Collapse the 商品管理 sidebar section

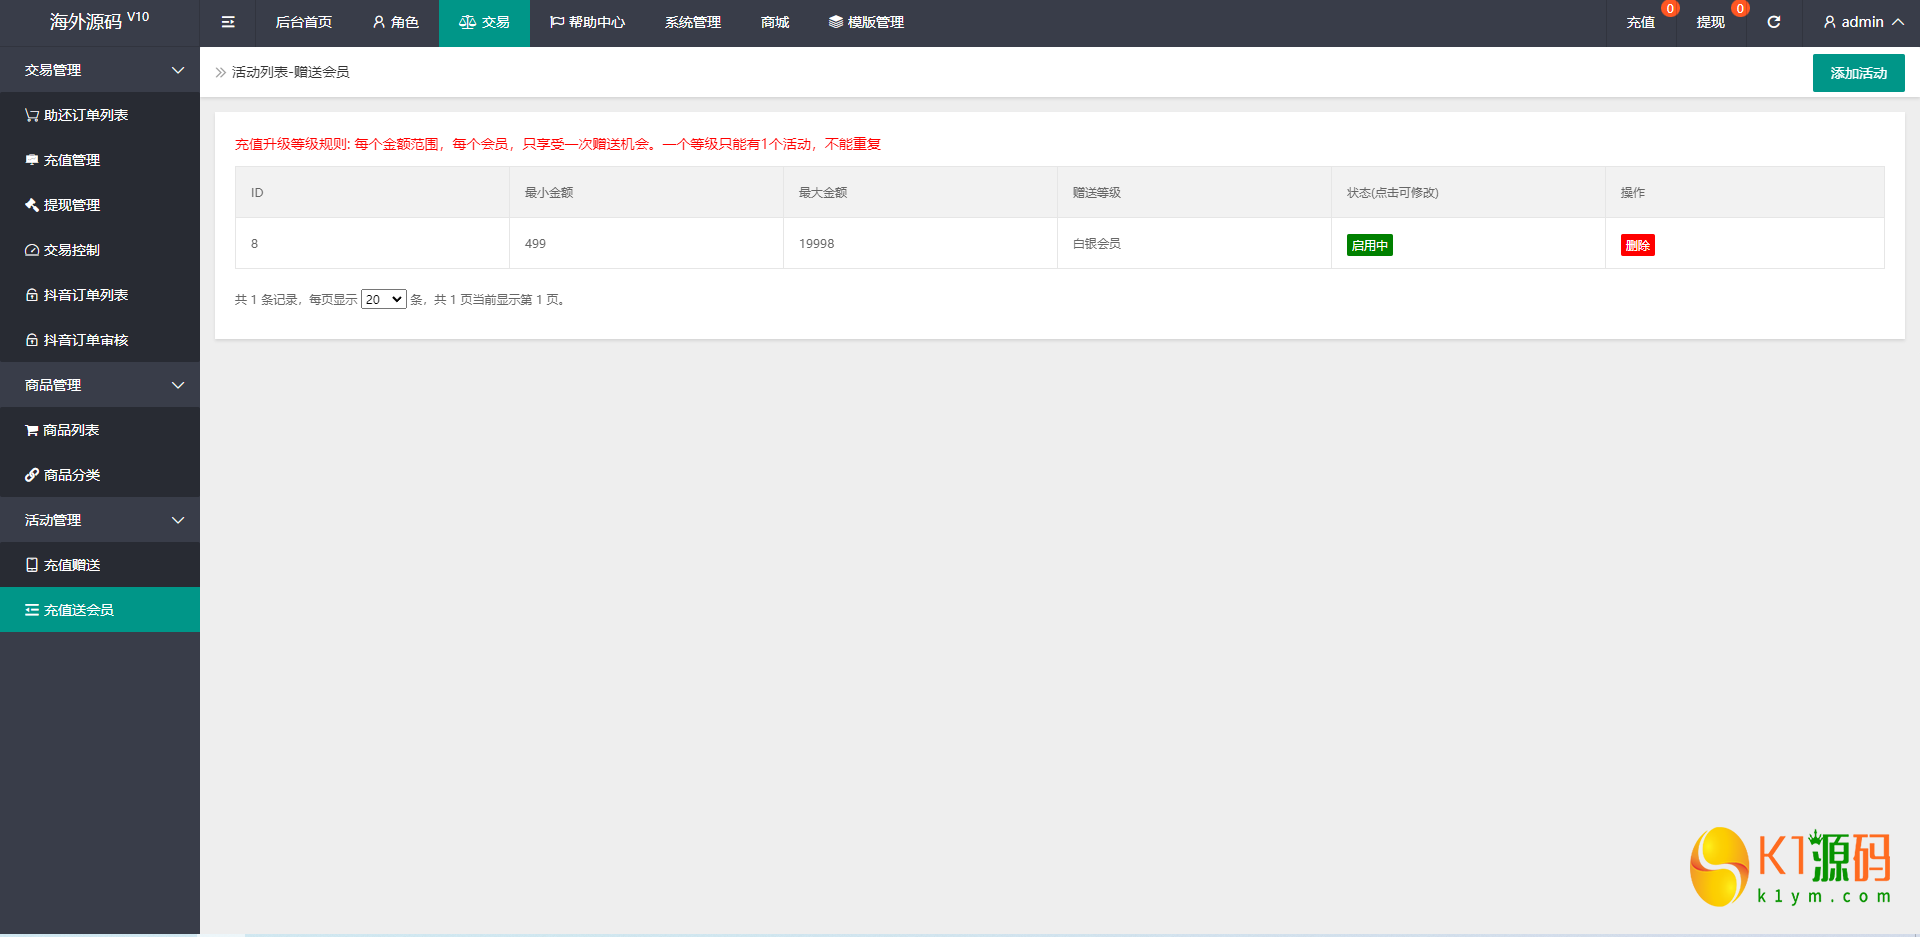(100, 385)
